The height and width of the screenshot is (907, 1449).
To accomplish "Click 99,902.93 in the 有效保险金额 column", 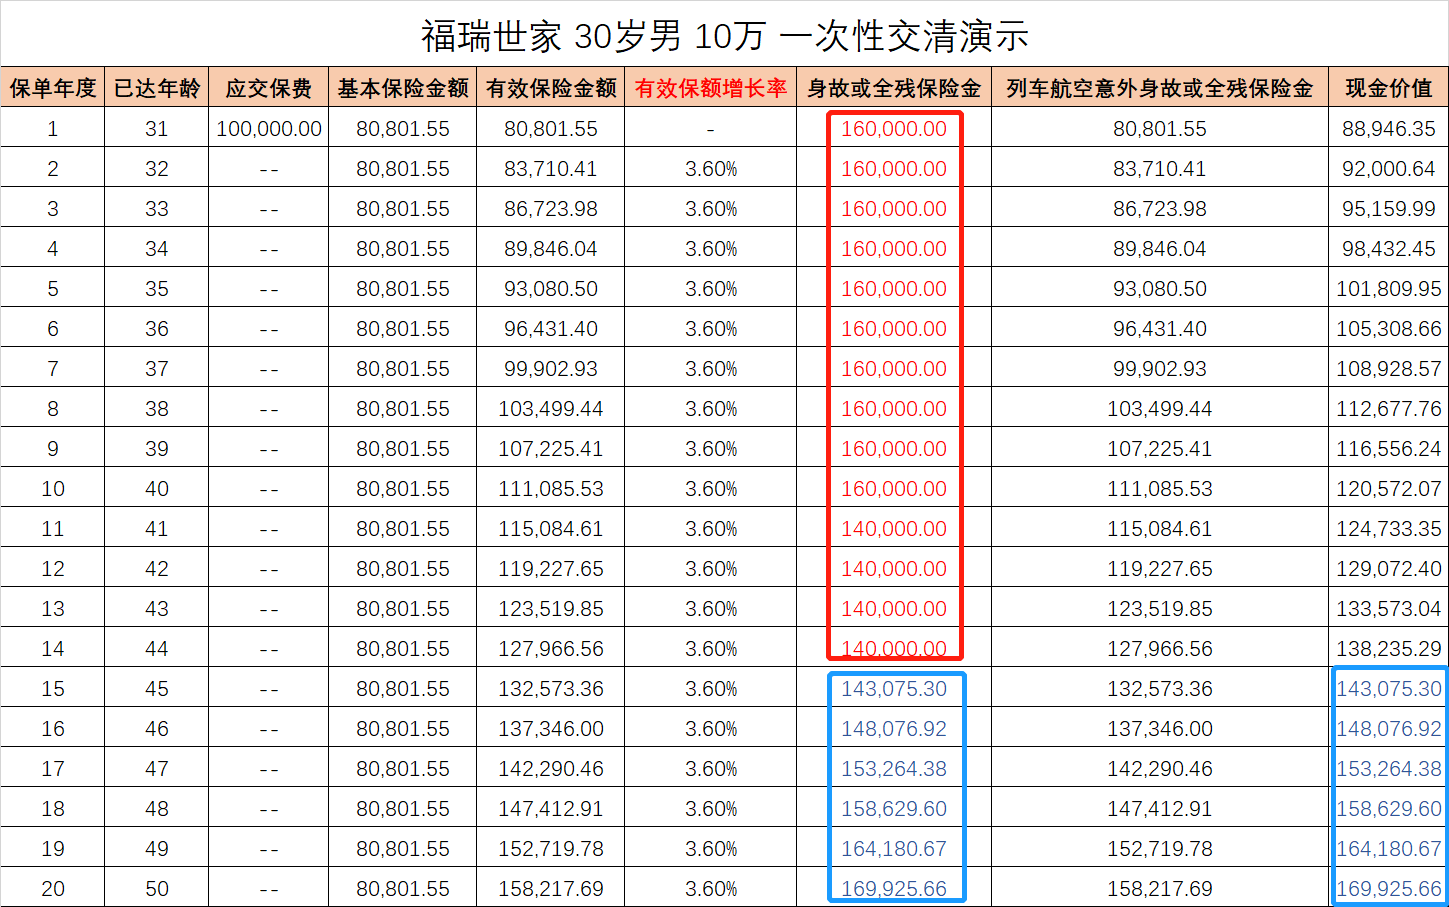I will coord(551,369).
